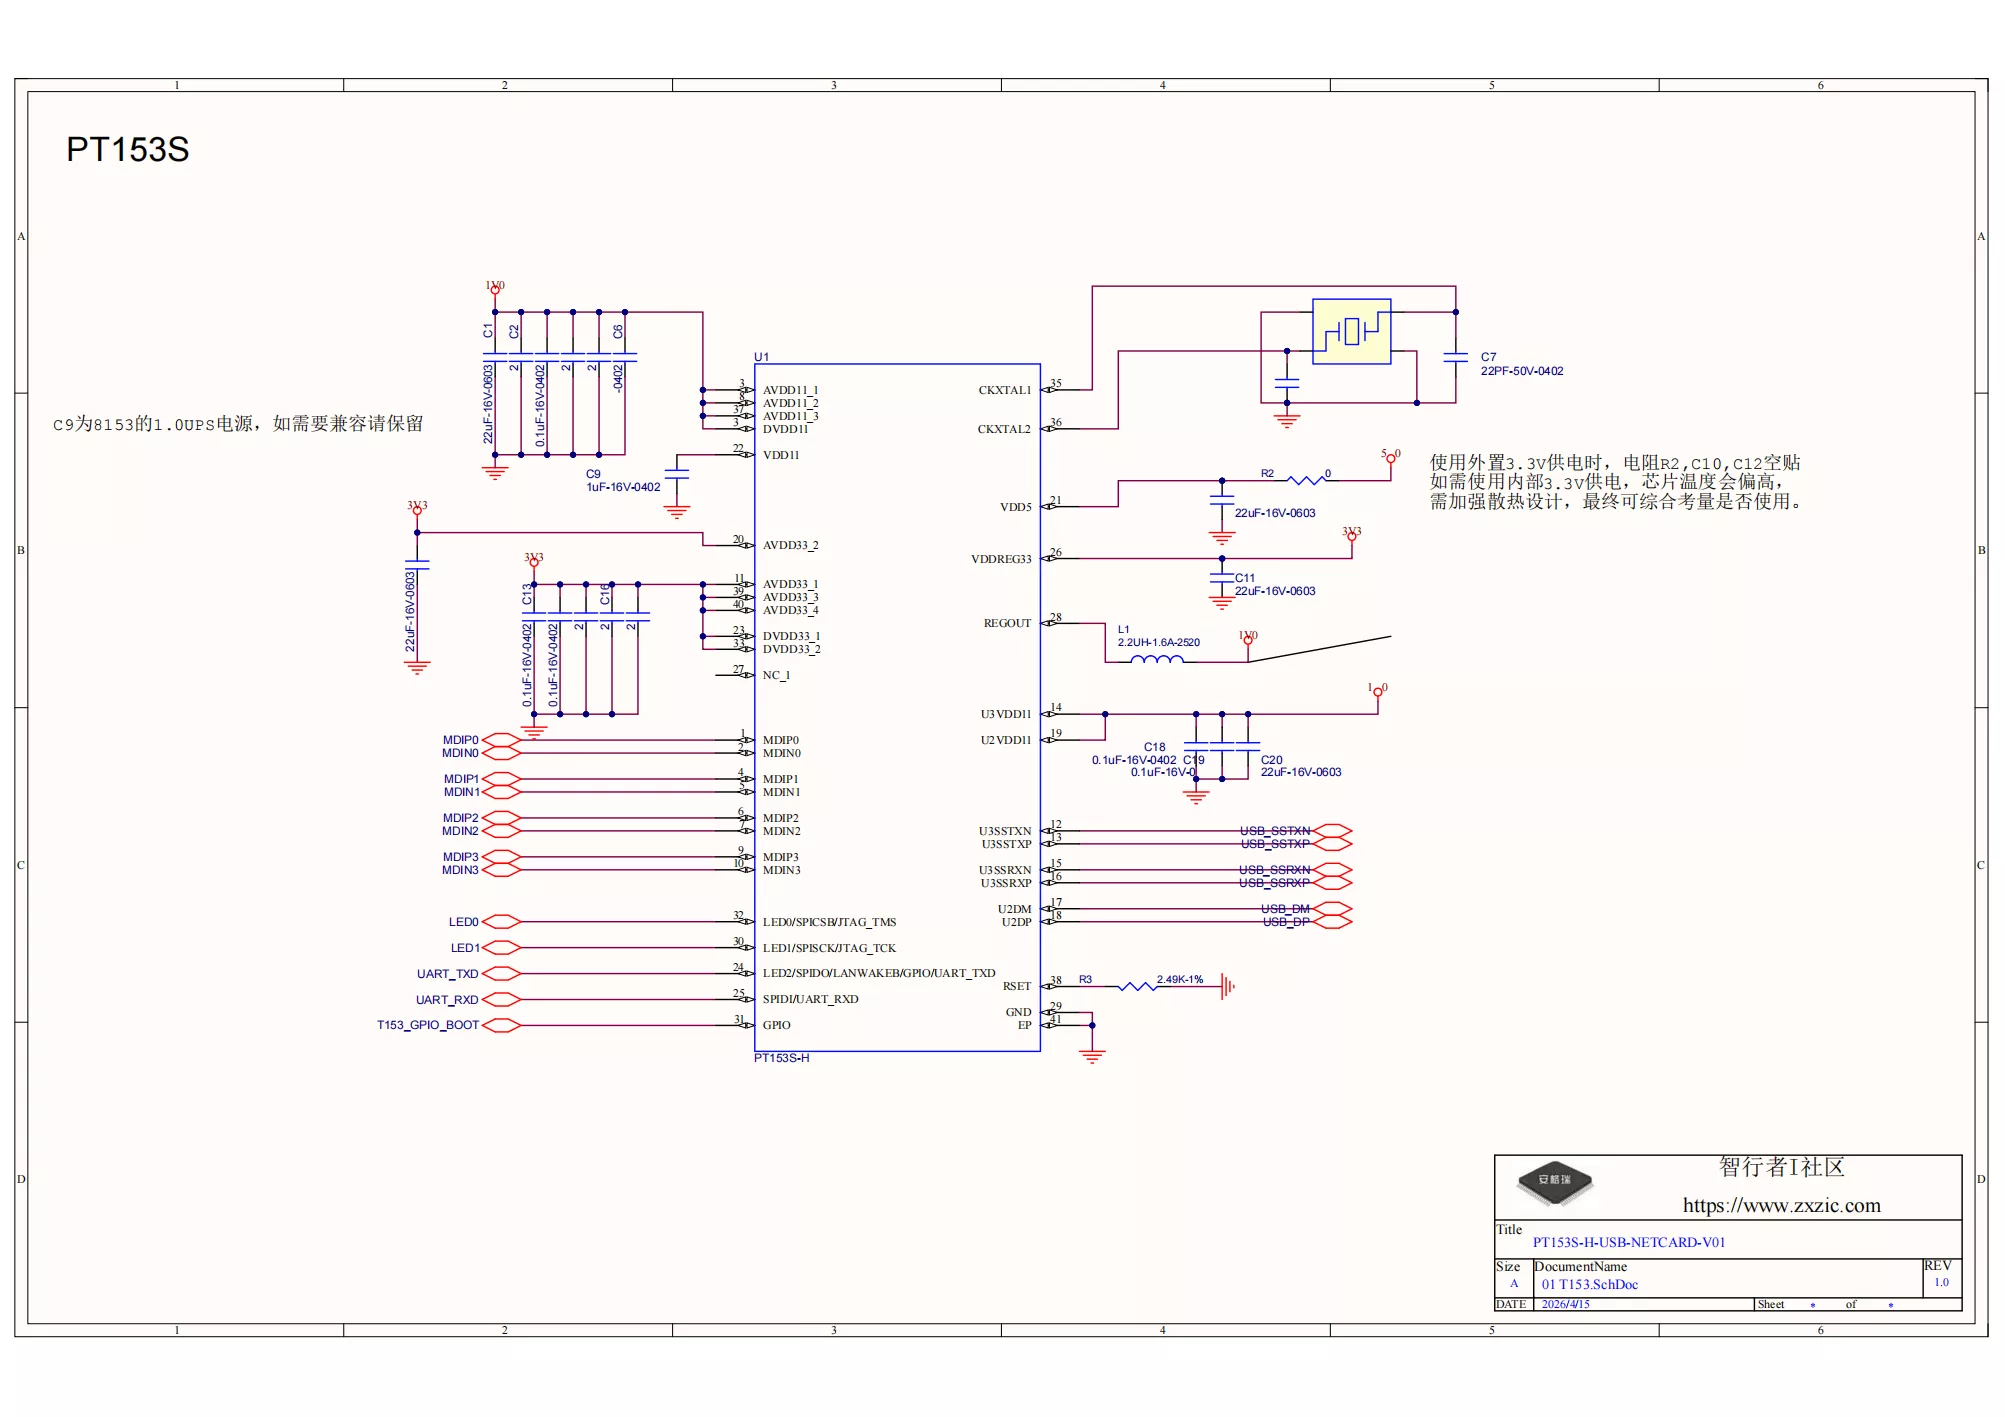Select the LED0 port symbol

click(x=501, y=922)
